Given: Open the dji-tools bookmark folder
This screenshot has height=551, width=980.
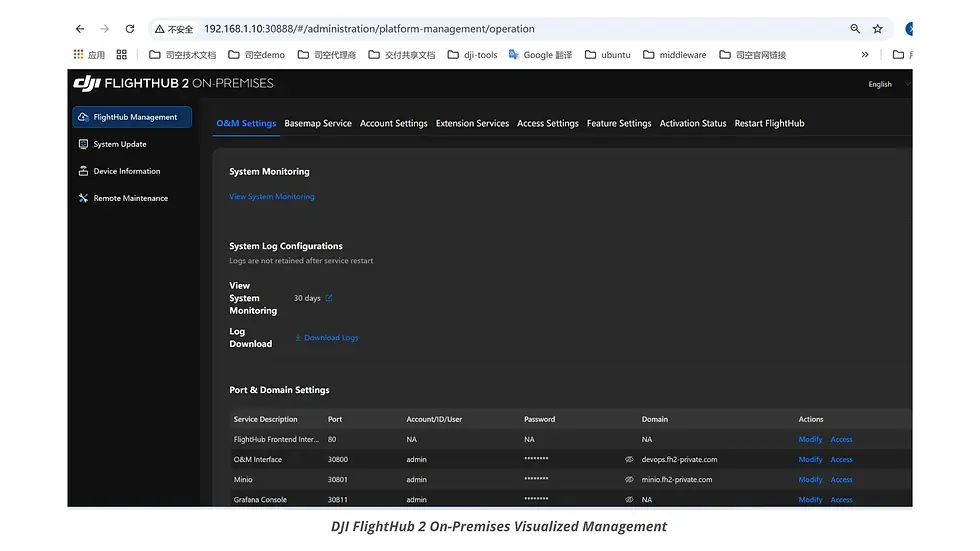Looking at the screenshot, I should click(472, 55).
